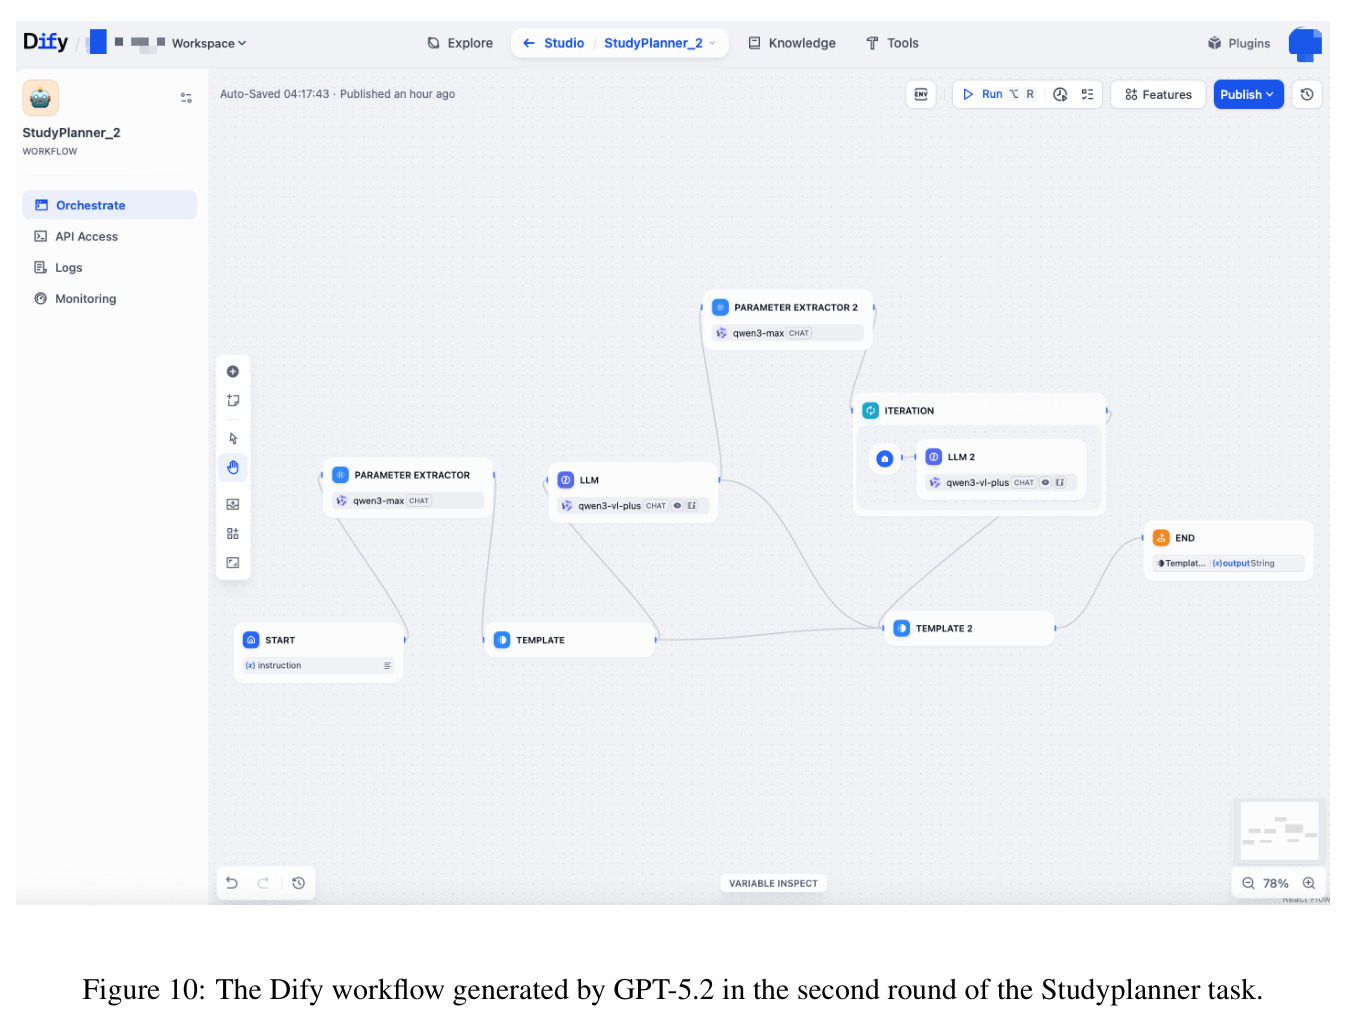Viewport: 1349px width, 1022px height.
Task: Zoom out the canvas
Action: (1248, 883)
